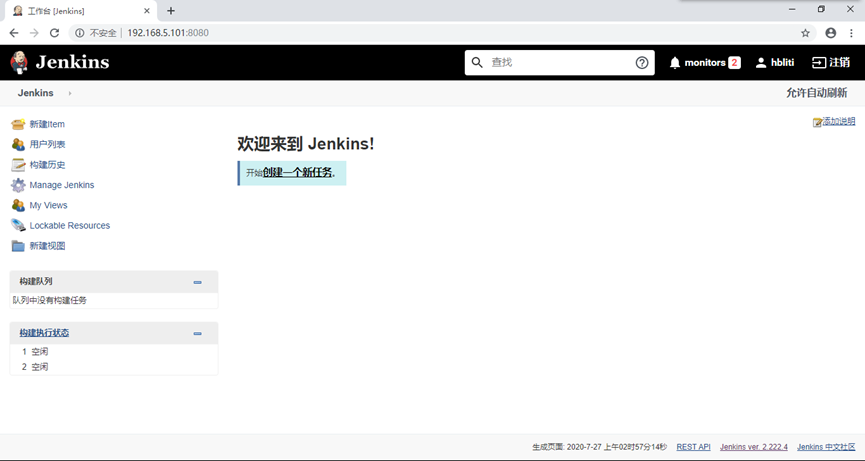Image resolution: width=865 pixels, height=461 pixels.
Task: Open the 新建视图 link
Action: pyautogui.click(x=47, y=246)
